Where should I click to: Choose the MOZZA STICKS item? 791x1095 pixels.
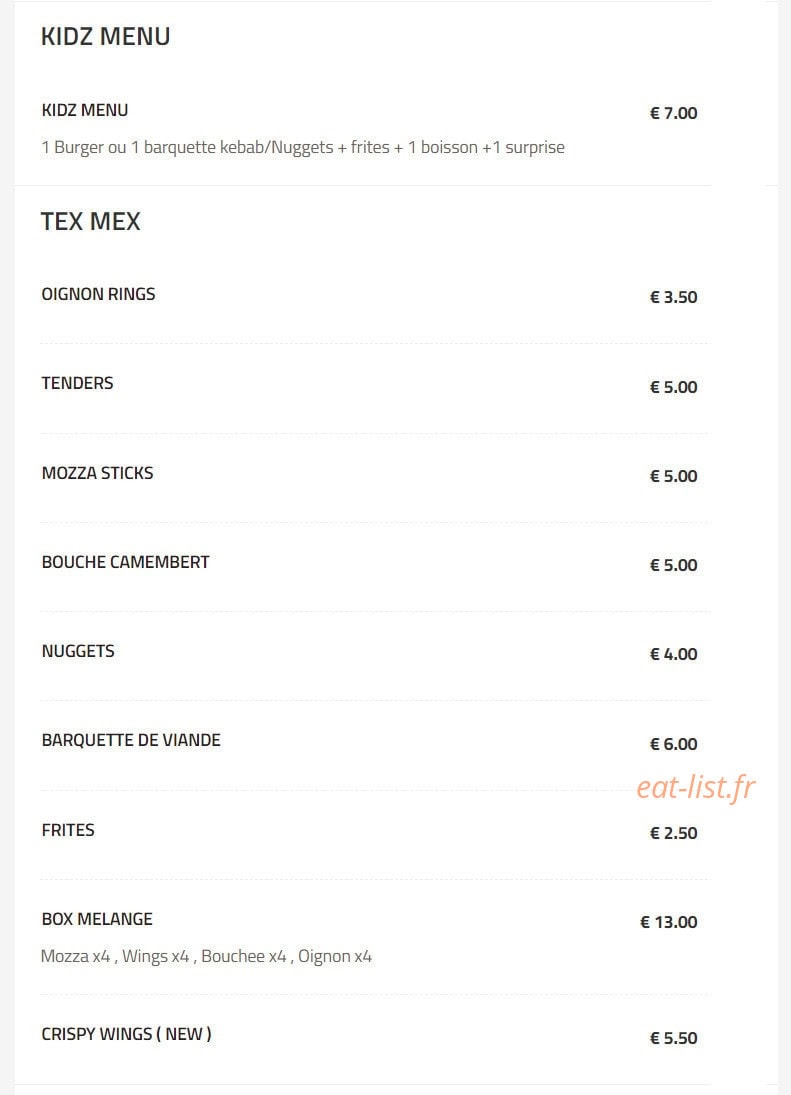98,473
